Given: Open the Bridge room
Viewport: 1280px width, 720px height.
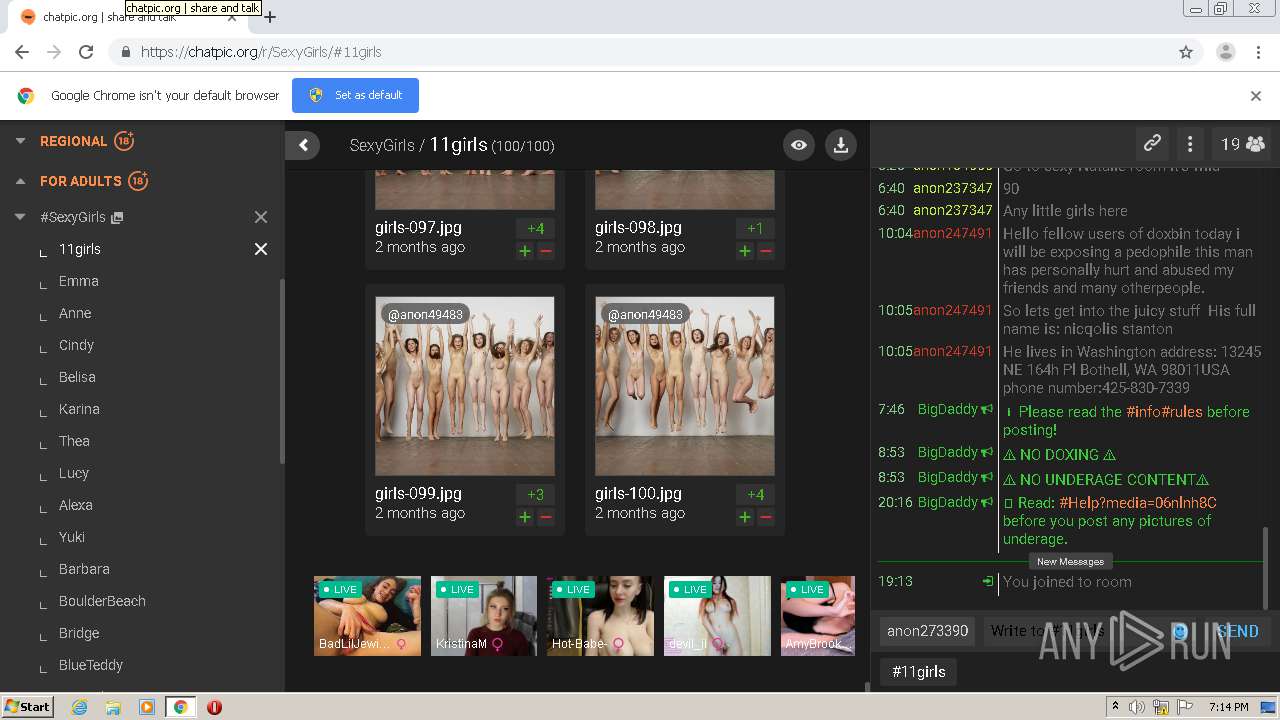Looking at the screenshot, I should pos(79,633).
